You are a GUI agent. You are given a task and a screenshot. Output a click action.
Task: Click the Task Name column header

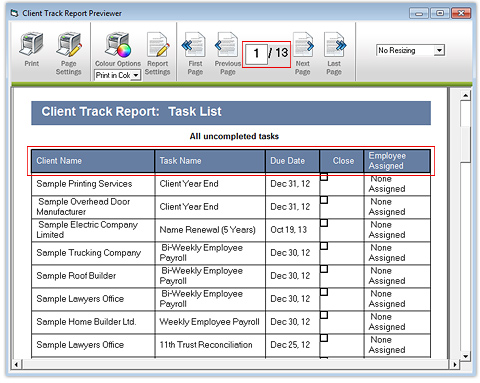[x=210, y=161]
